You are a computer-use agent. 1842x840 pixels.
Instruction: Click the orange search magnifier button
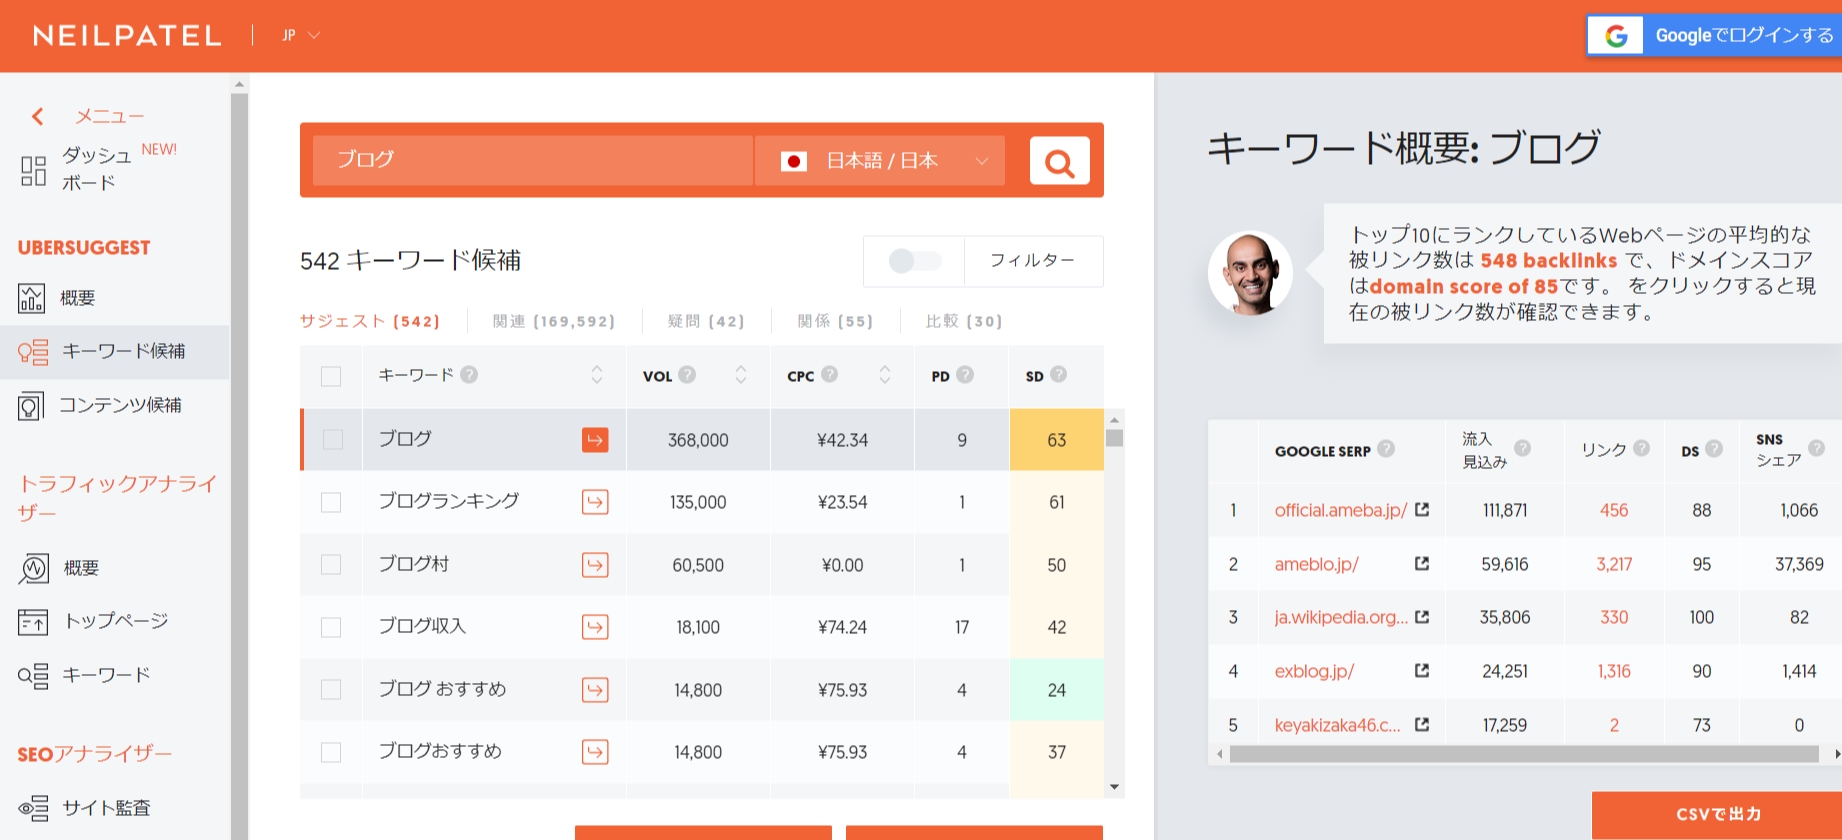pos(1059,161)
